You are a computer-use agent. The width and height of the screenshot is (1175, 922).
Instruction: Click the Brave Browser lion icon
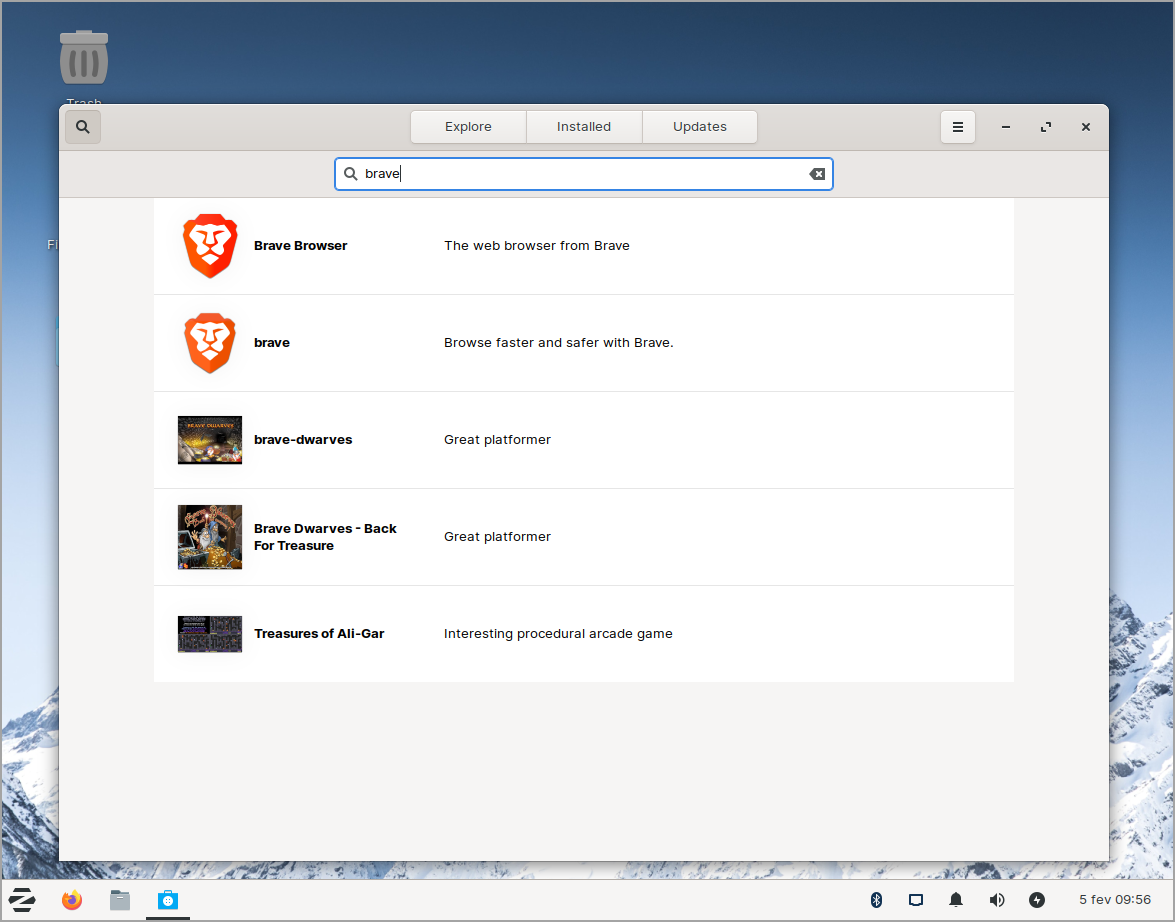210,246
